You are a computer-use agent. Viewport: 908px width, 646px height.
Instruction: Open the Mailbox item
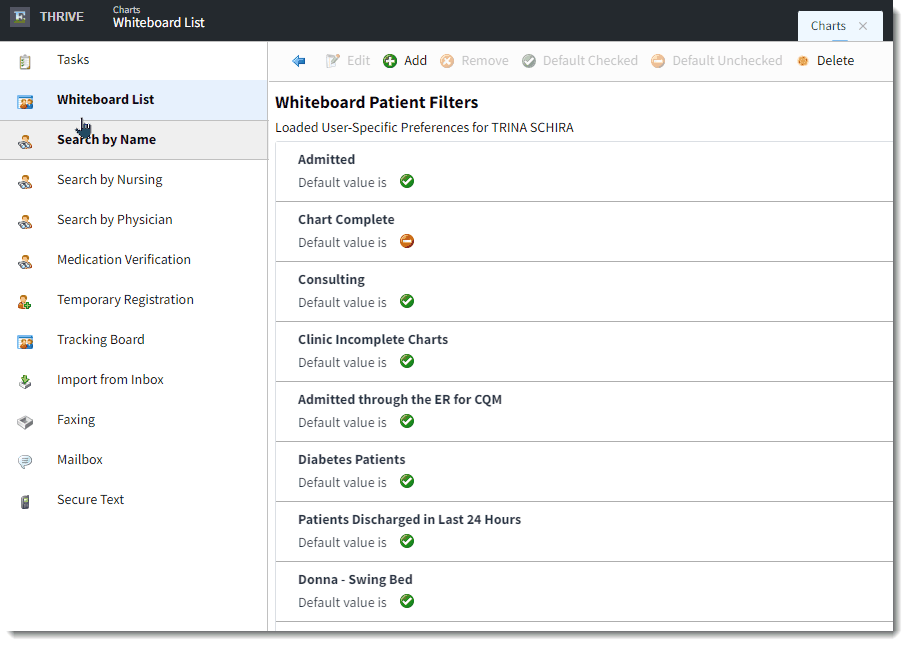click(x=134, y=460)
